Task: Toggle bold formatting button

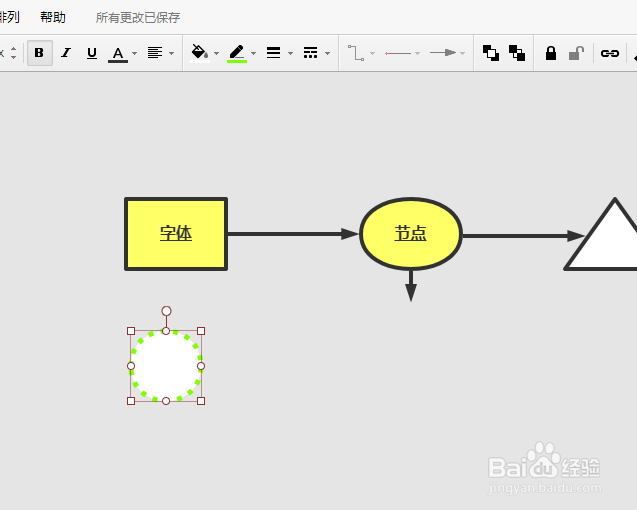Action: point(39,53)
